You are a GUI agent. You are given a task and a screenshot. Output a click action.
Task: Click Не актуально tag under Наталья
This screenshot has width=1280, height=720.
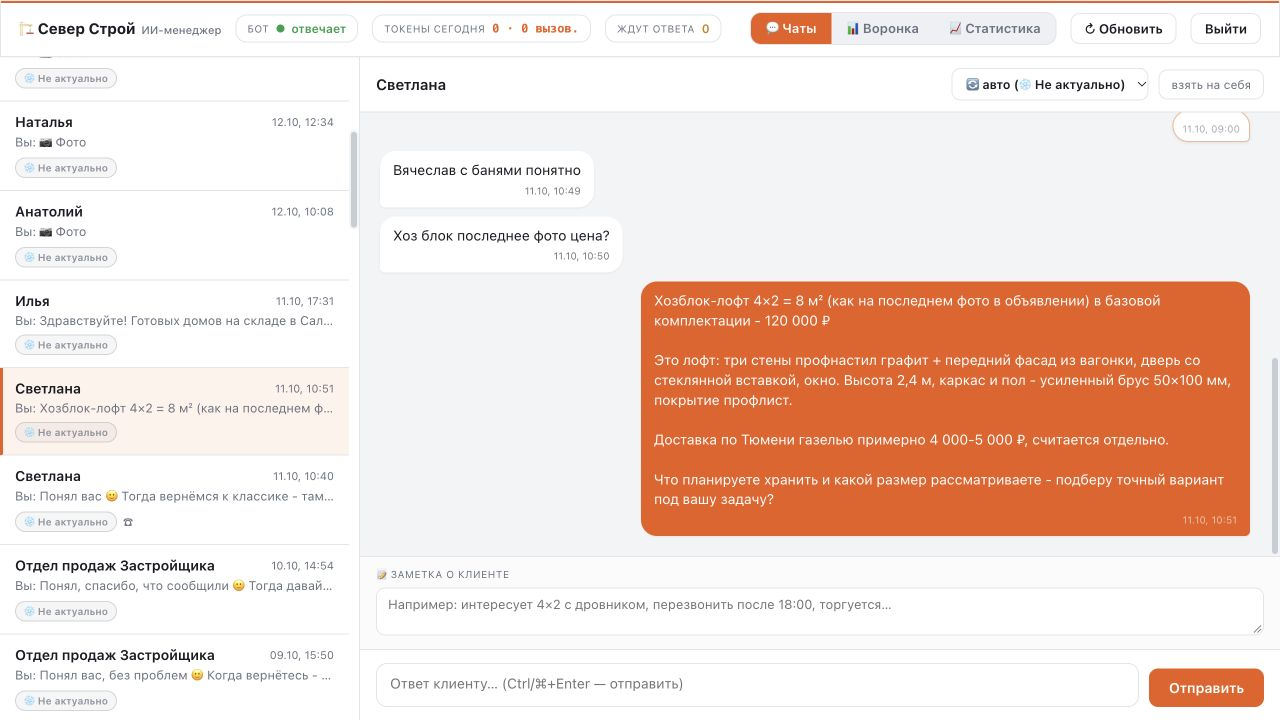[x=66, y=168]
